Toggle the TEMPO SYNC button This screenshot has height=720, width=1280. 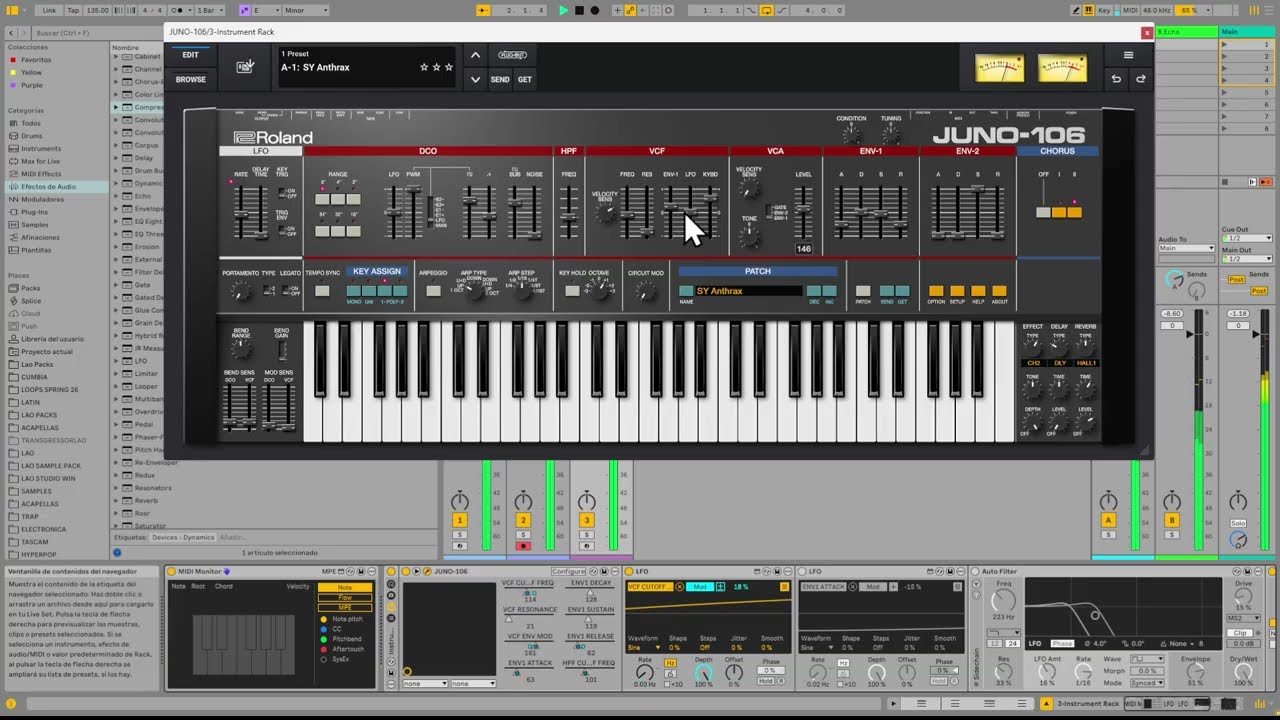tap(322, 291)
